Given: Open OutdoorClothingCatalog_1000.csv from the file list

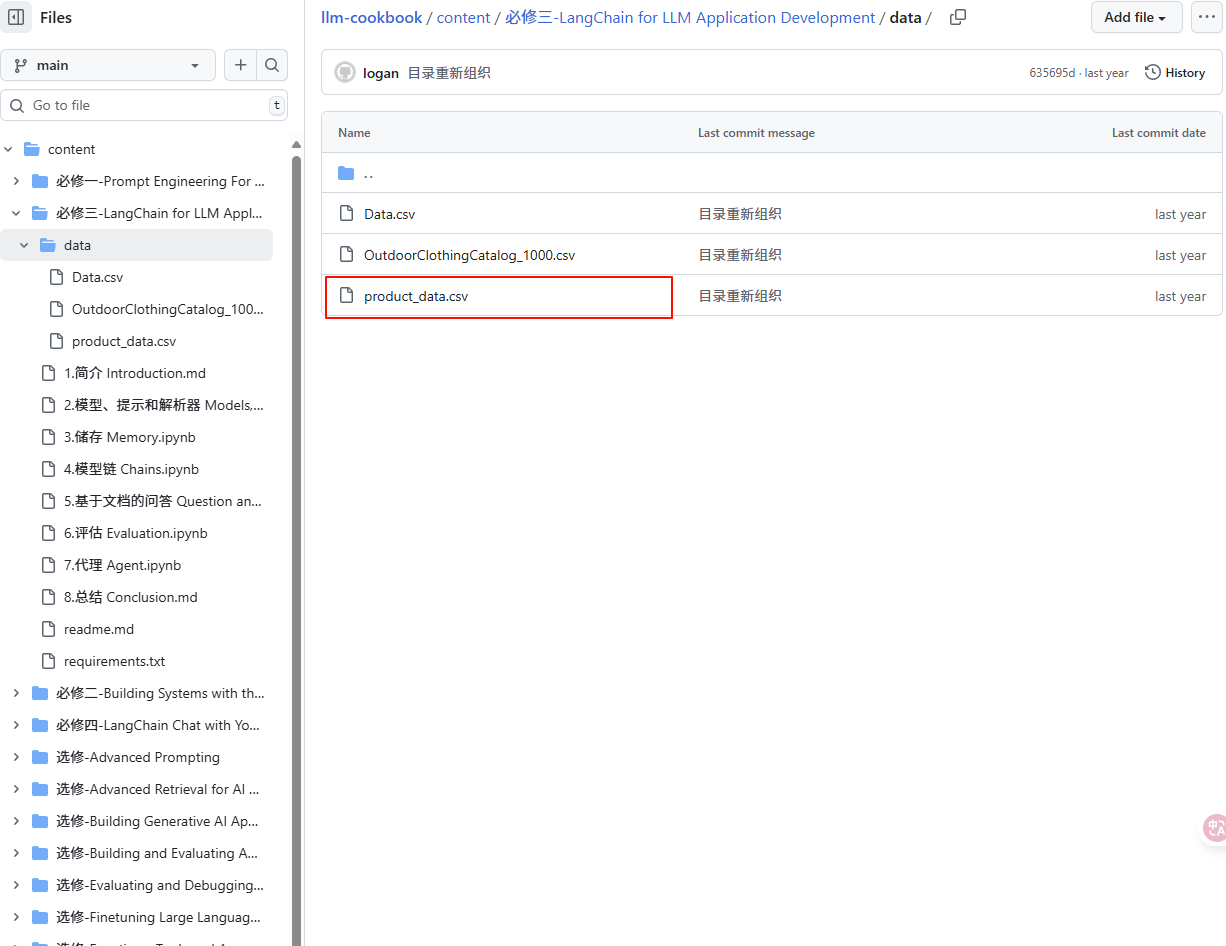Looking at the screenshot, I should coord(470,255).
